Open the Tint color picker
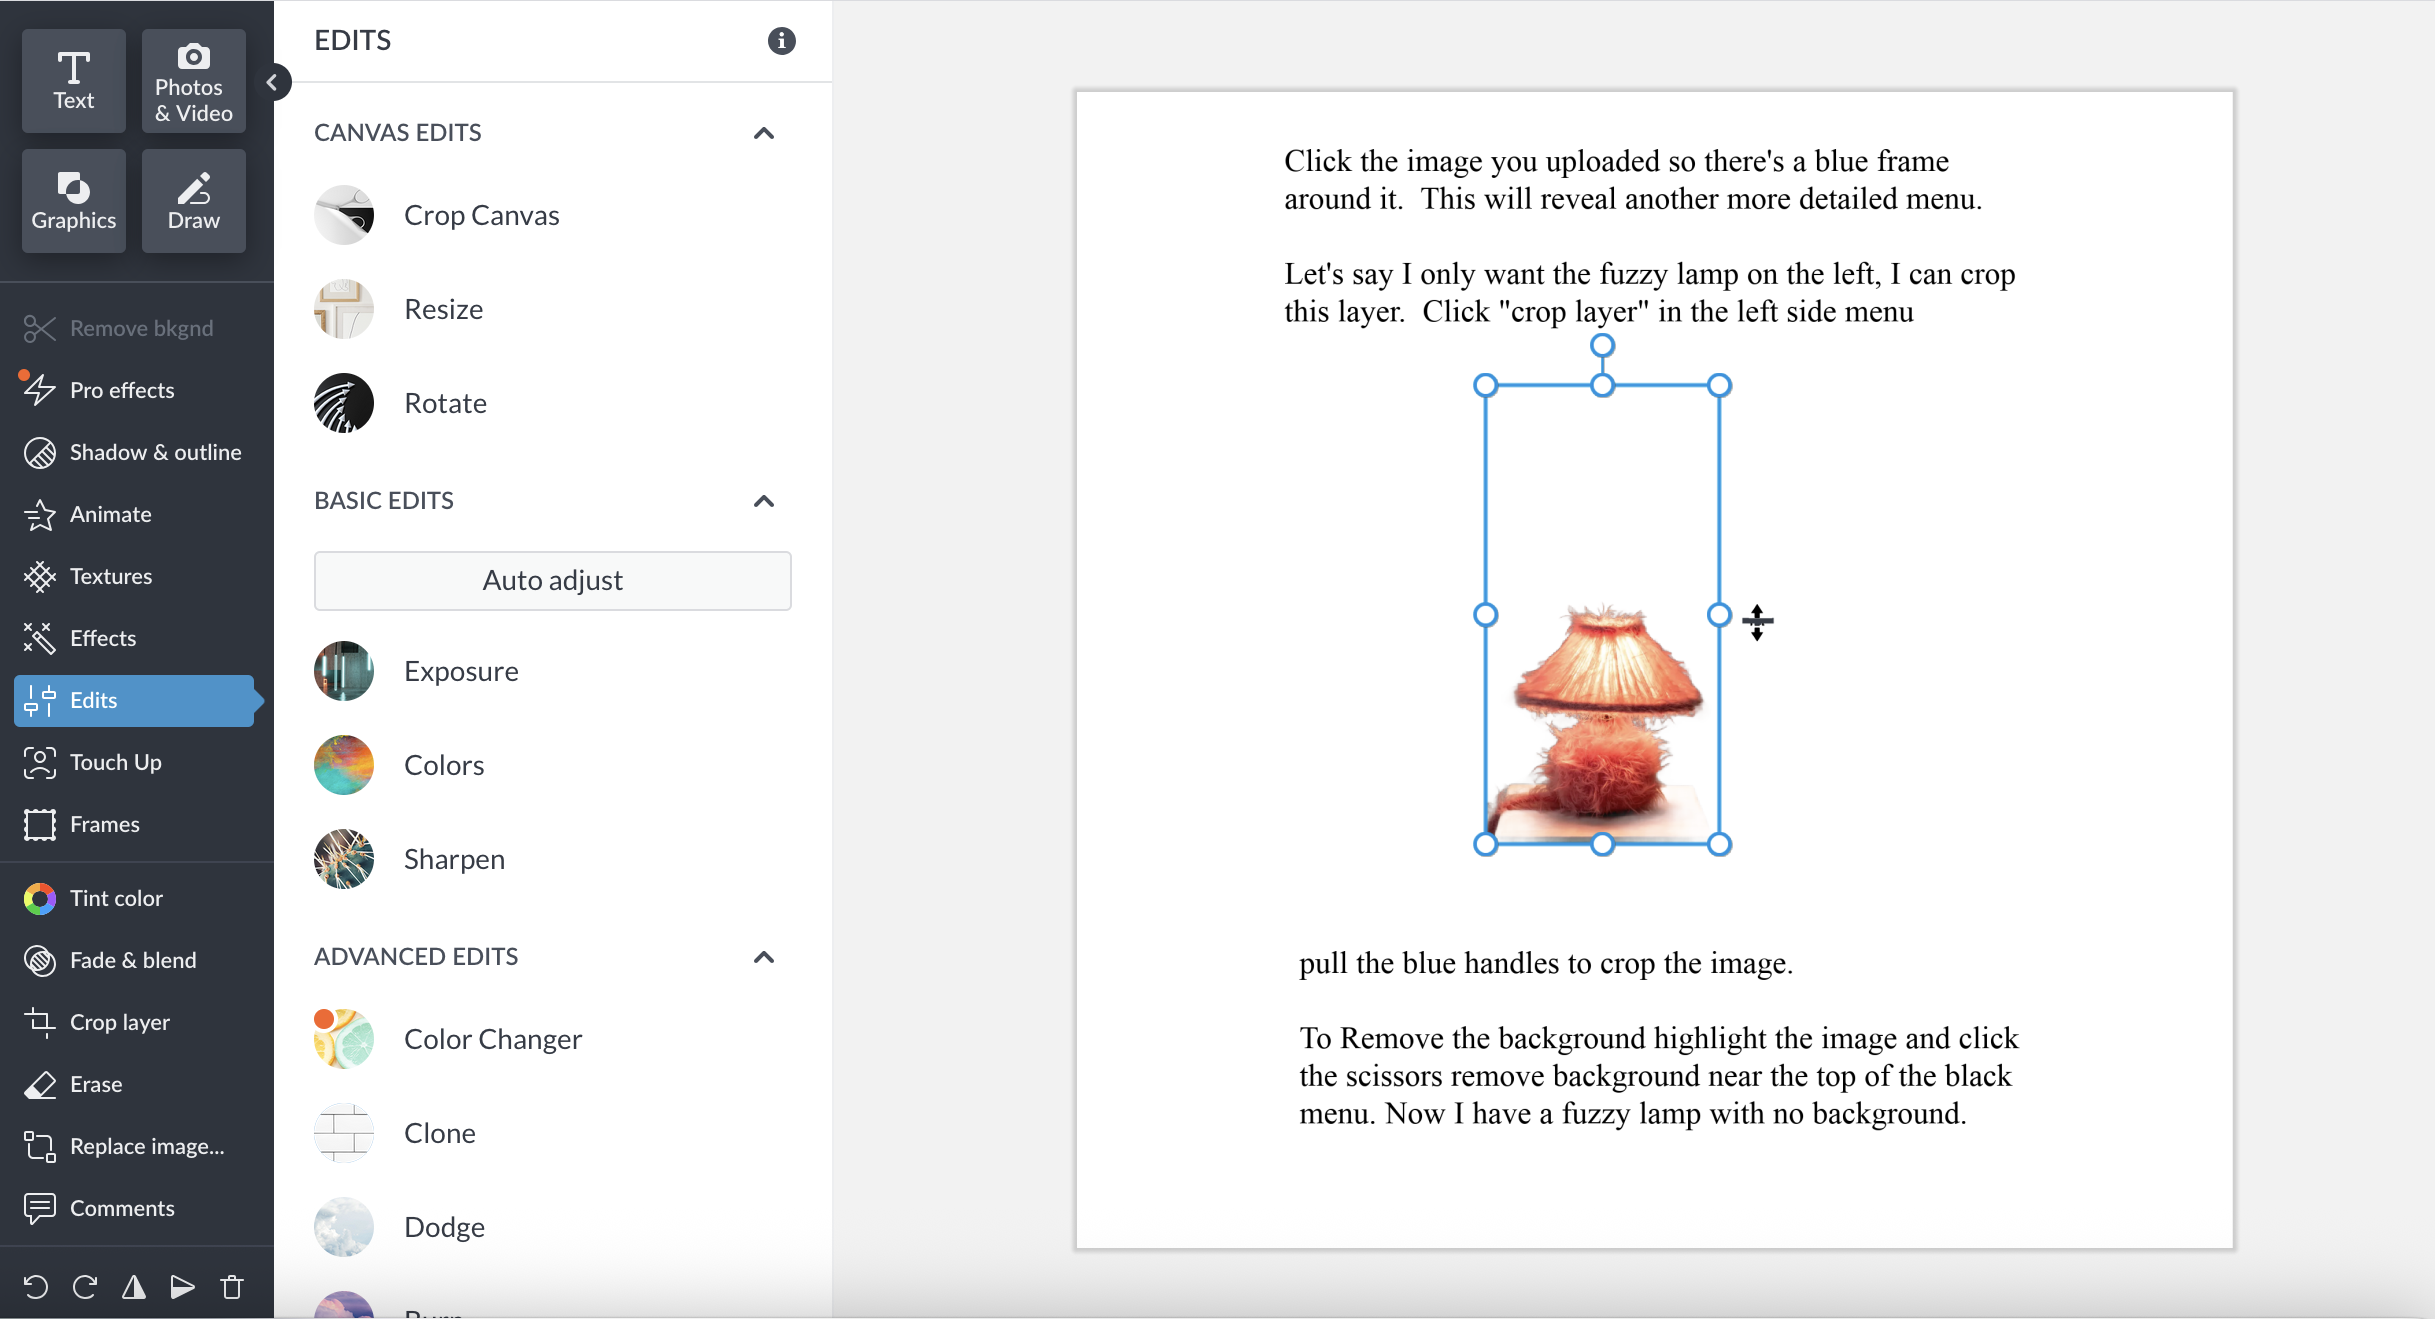2435x1319 pixels. tap(116, 898)
